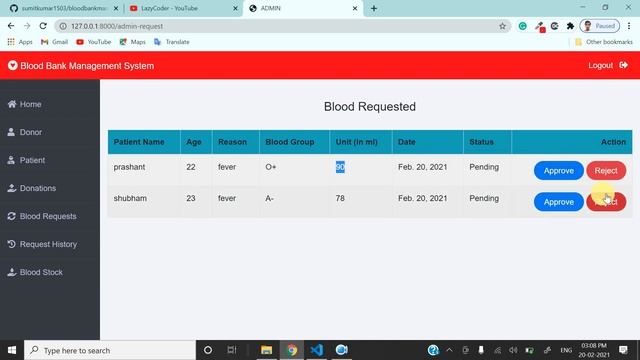Image resolution: width=640 pixels, height=360 pixels.
Task: Switch to the GitHub bloodbank tab
Action: click(x=64, y=8)
